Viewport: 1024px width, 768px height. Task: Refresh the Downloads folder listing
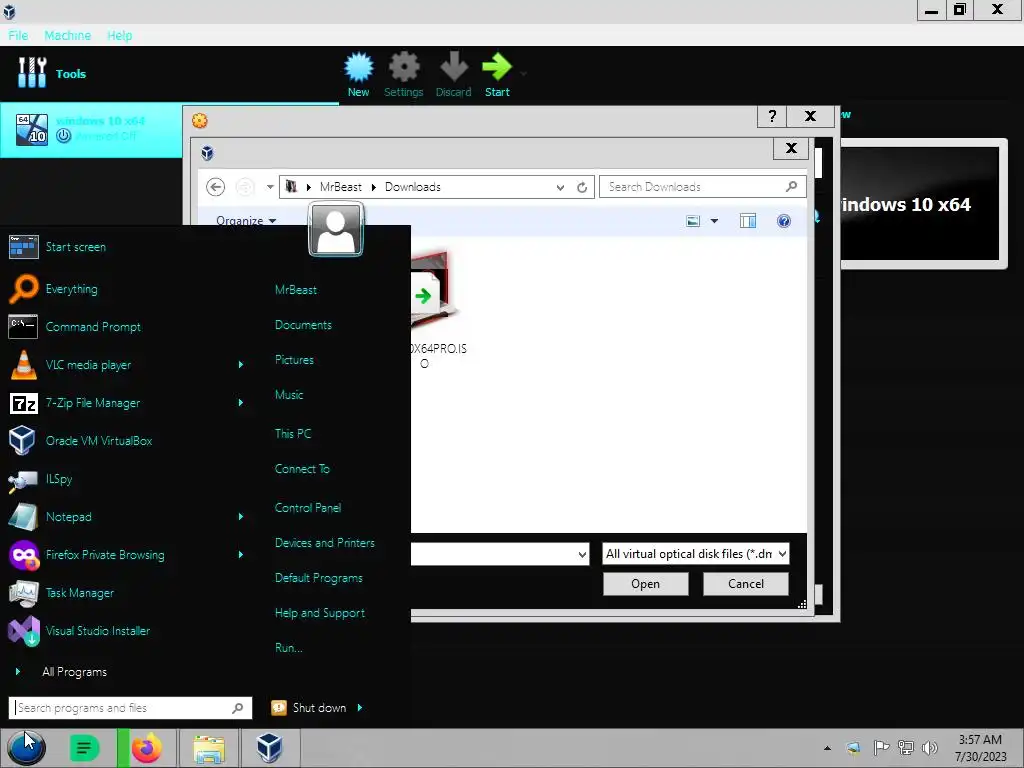tap(581, 187)
